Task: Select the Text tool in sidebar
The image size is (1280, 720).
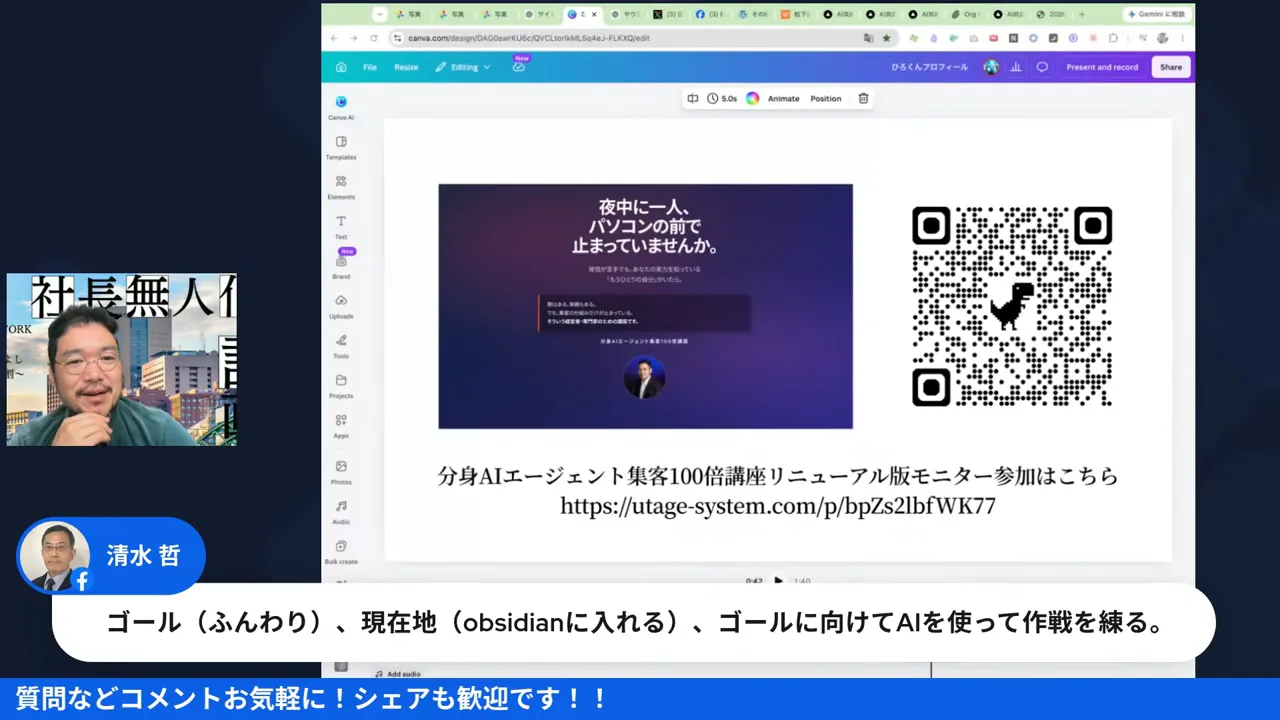Action: (x=341, y=227)
